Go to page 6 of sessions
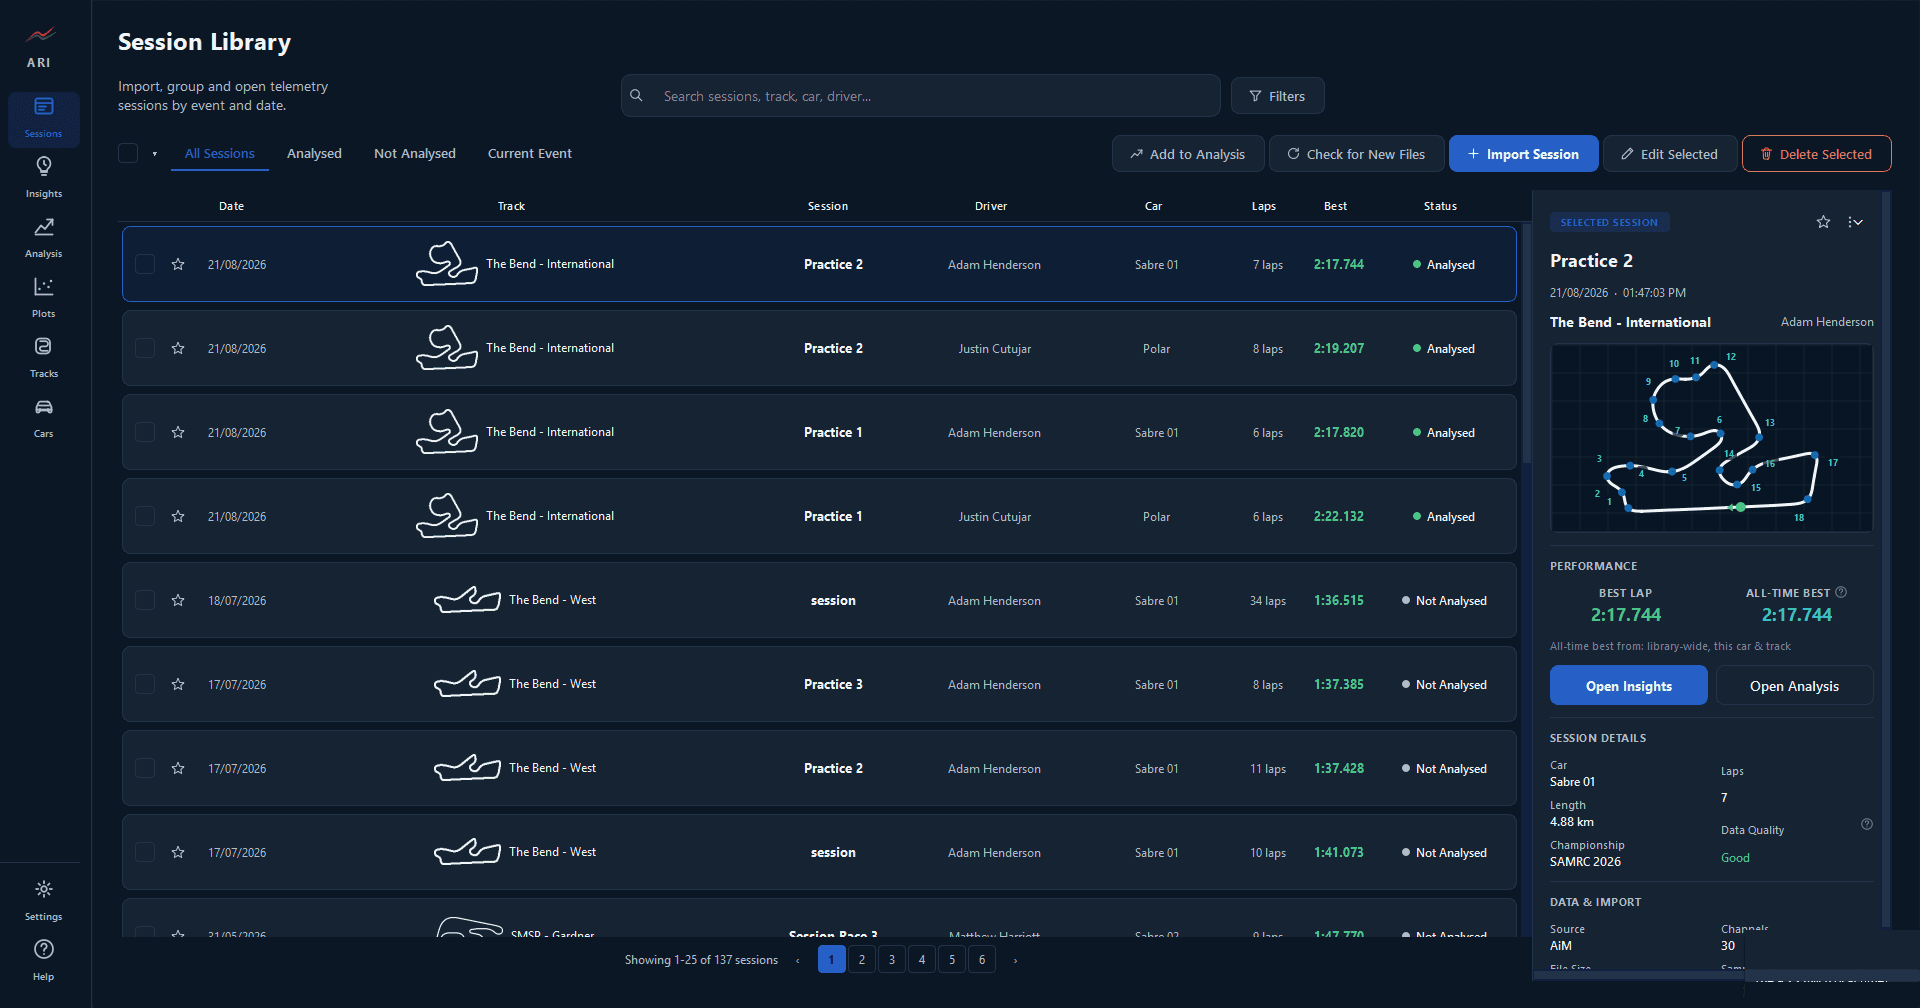The width and height of the screenshot is (1920, 1008). click(981, 960)
